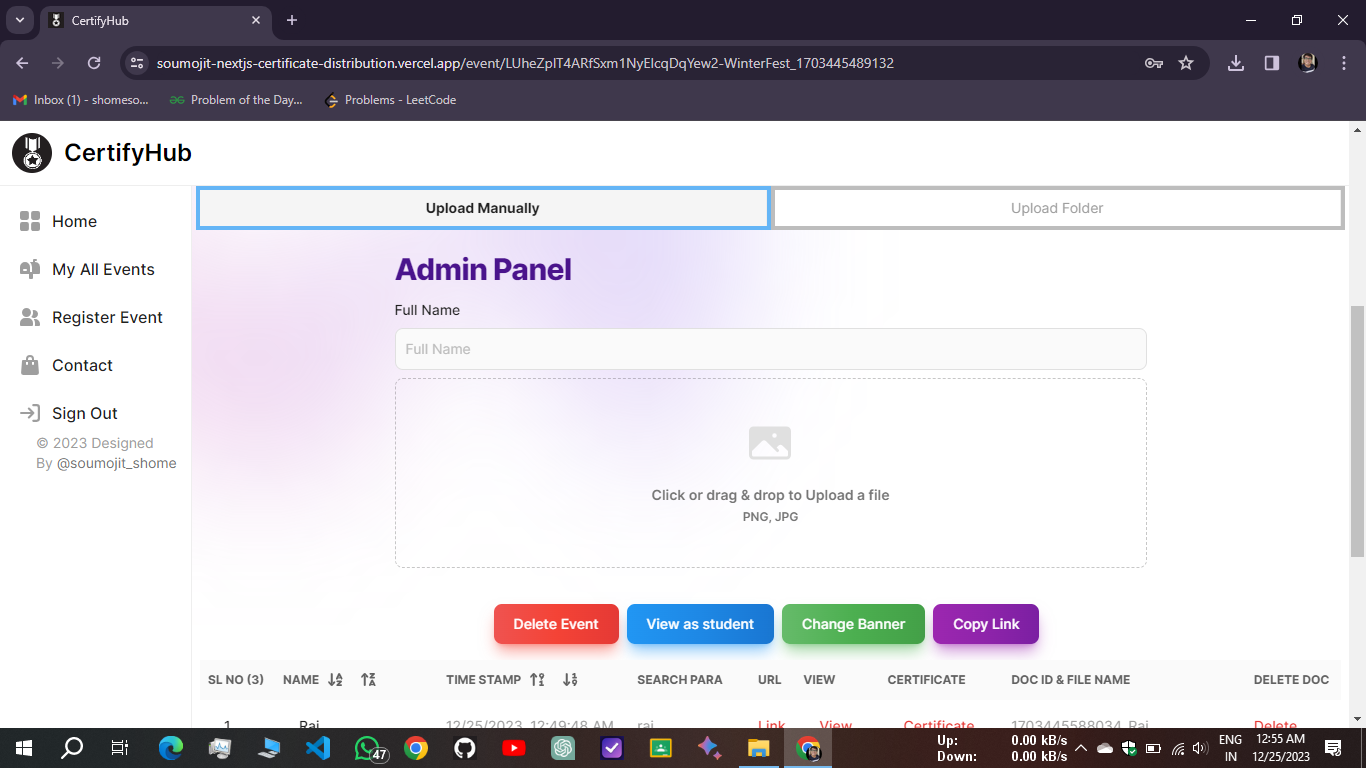Open the Problem of the Day bookmark
This screenshot has width=1366, height=768.
point(236,100)
